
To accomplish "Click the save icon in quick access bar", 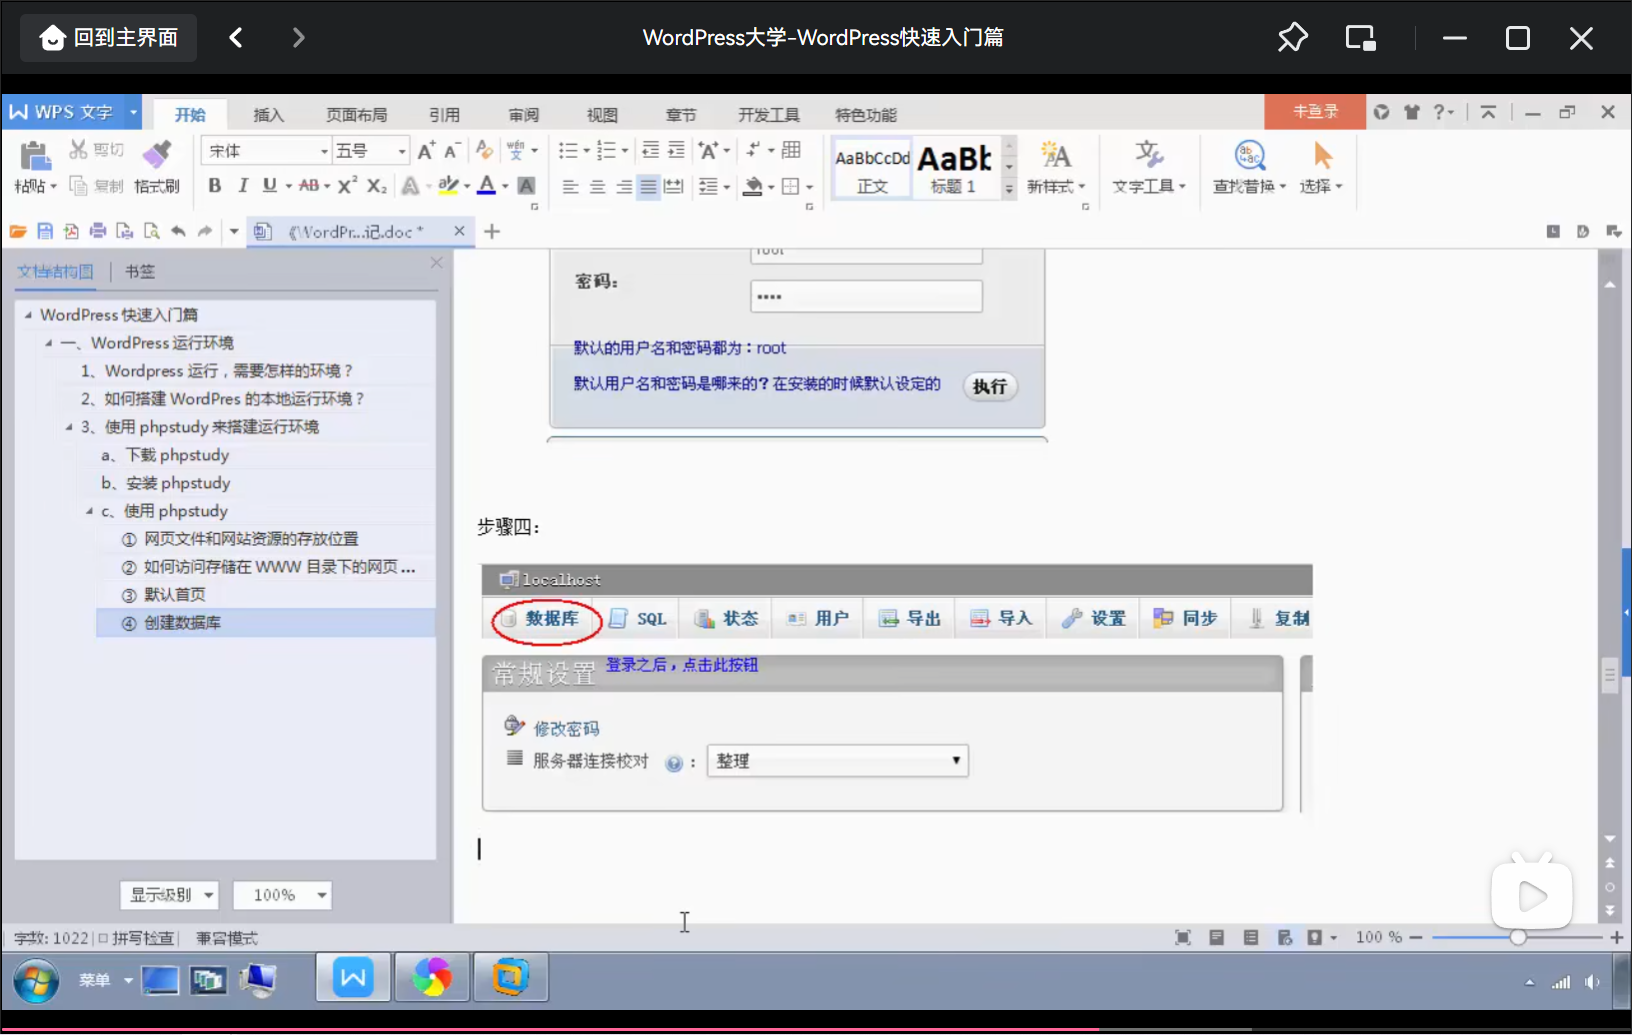I will (45, 231).
